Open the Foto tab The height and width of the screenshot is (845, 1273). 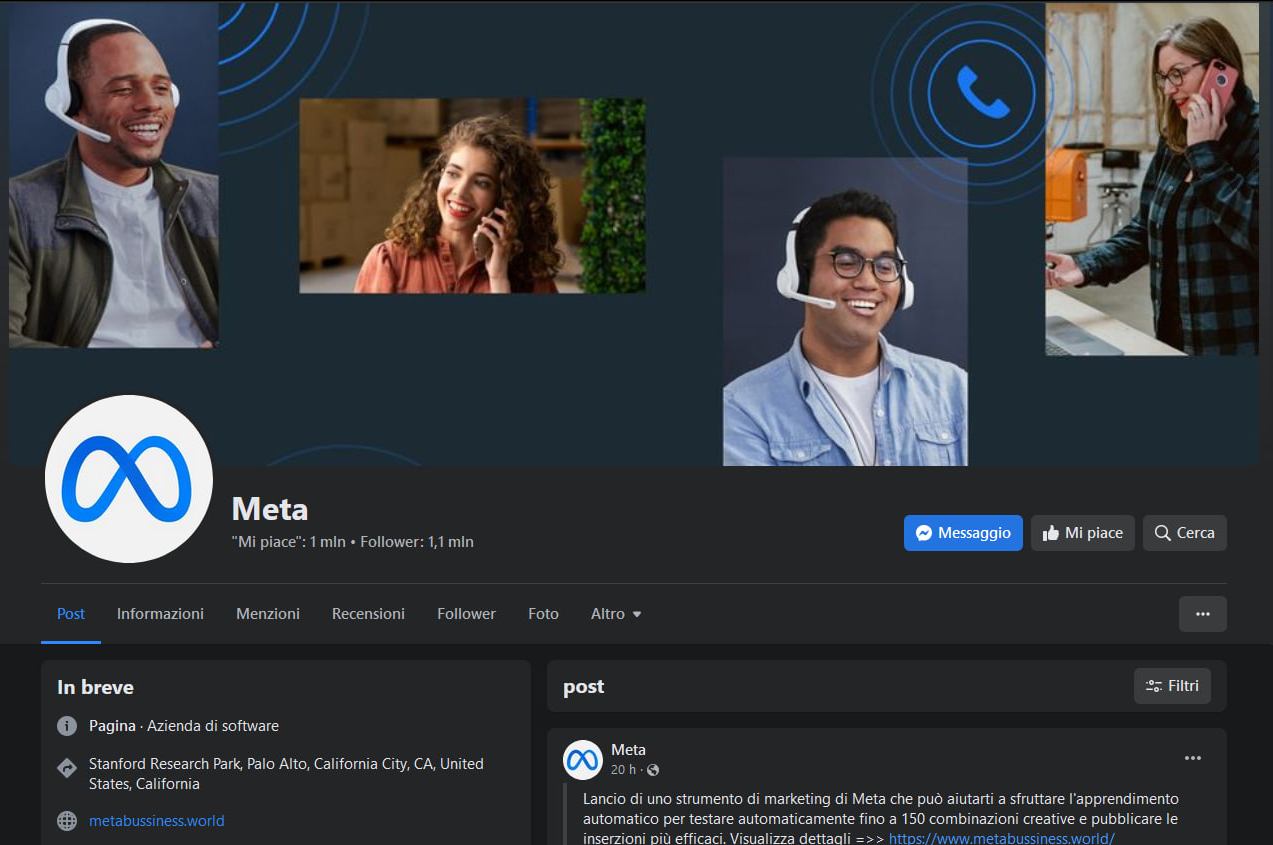(x=543, y=614)
